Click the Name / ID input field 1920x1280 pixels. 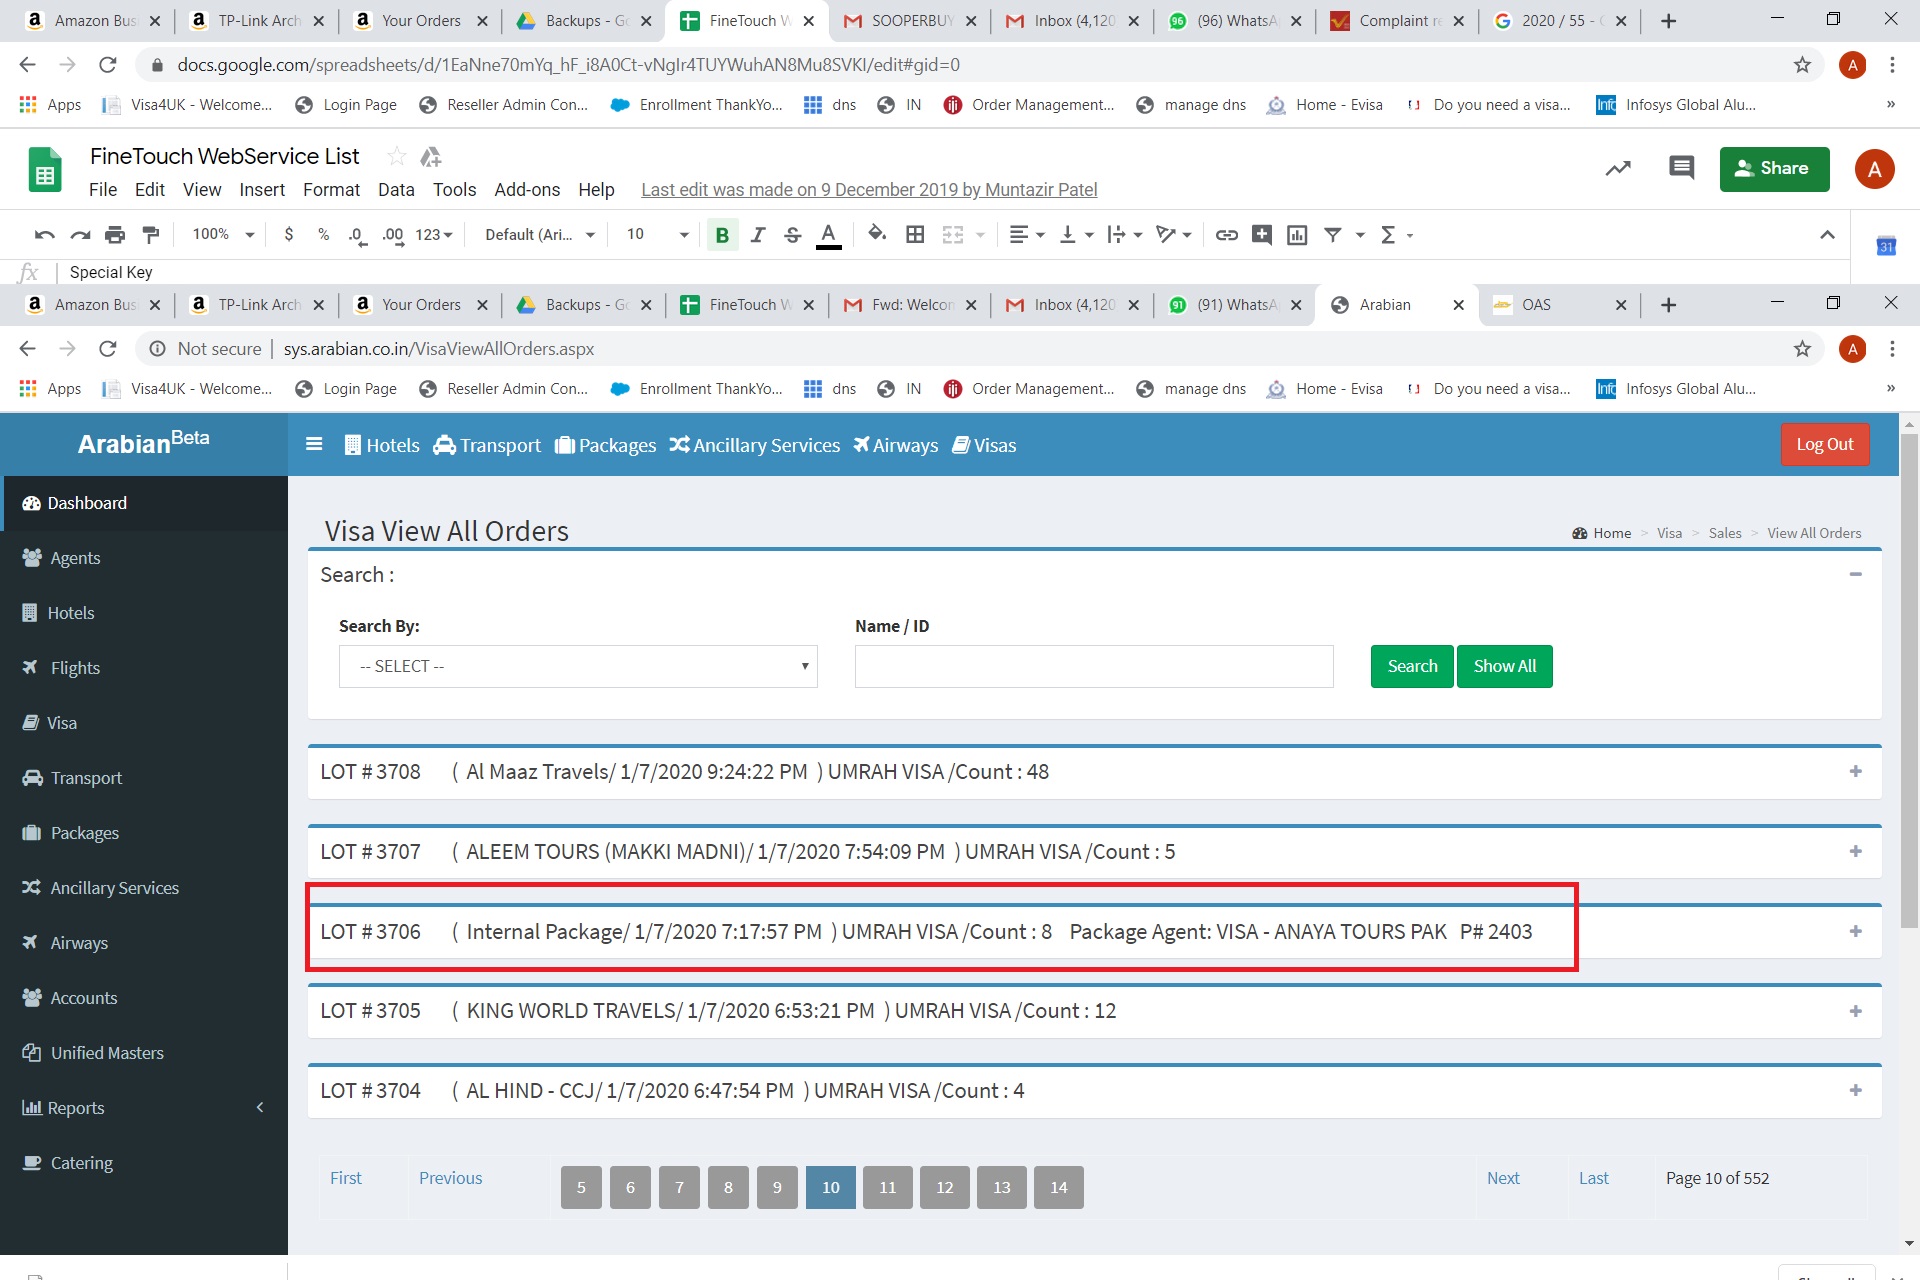tap(1093, 666)
